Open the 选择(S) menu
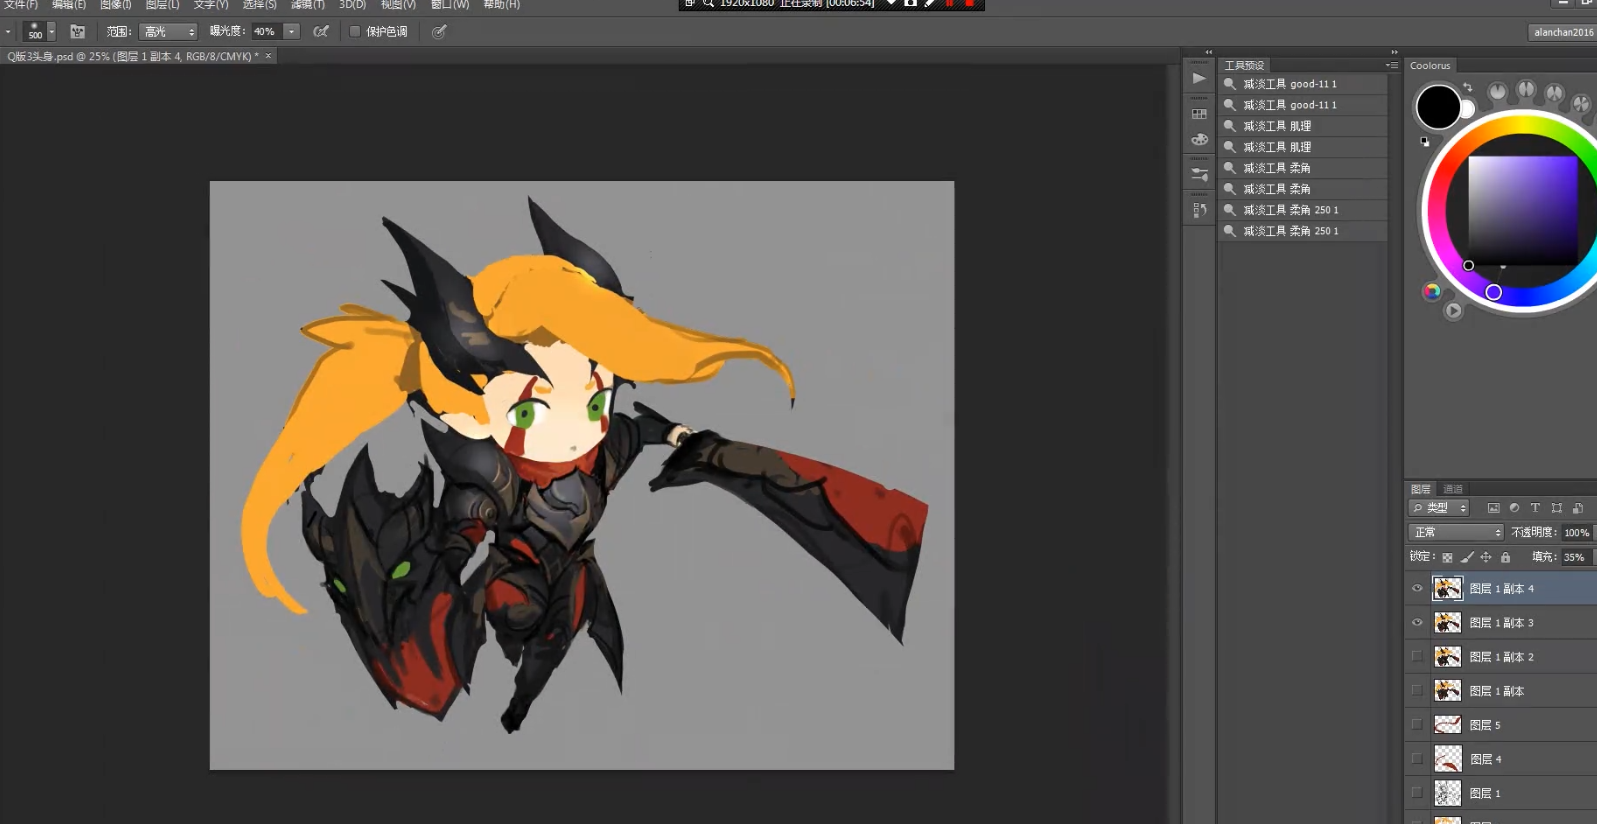The width and height of the screenshot is (1597, 824). (260, 5)
